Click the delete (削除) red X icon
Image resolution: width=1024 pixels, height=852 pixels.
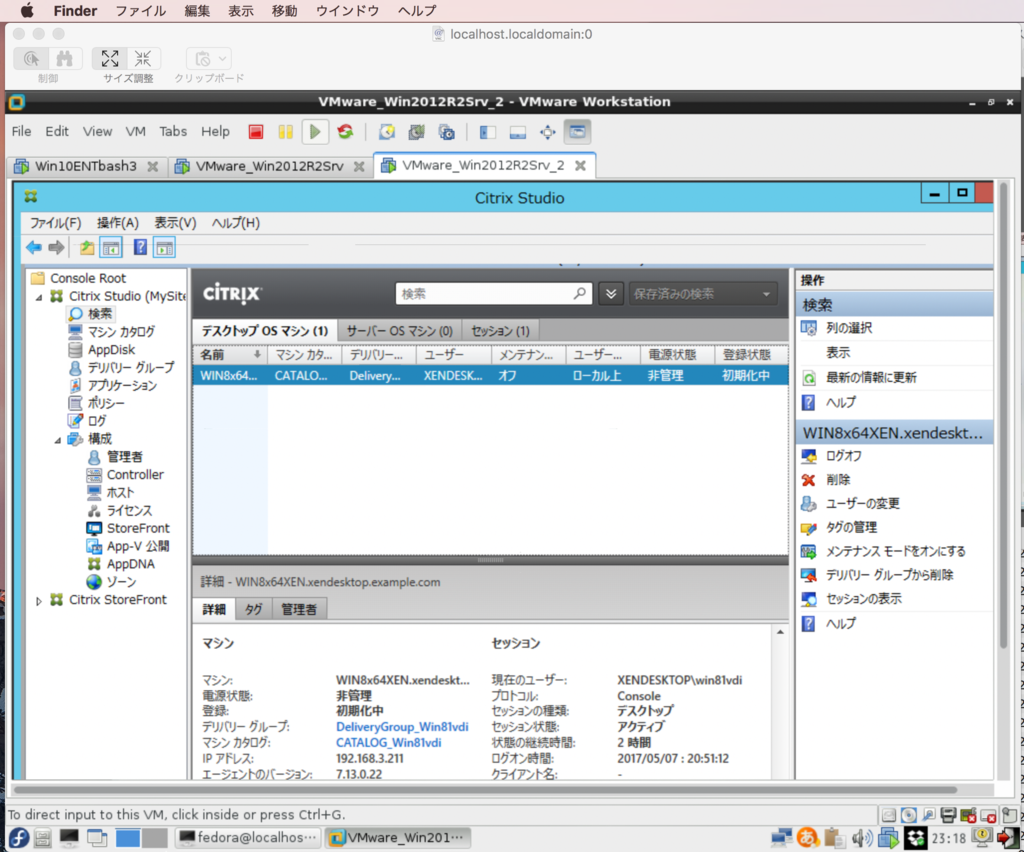tap(808, 480)
